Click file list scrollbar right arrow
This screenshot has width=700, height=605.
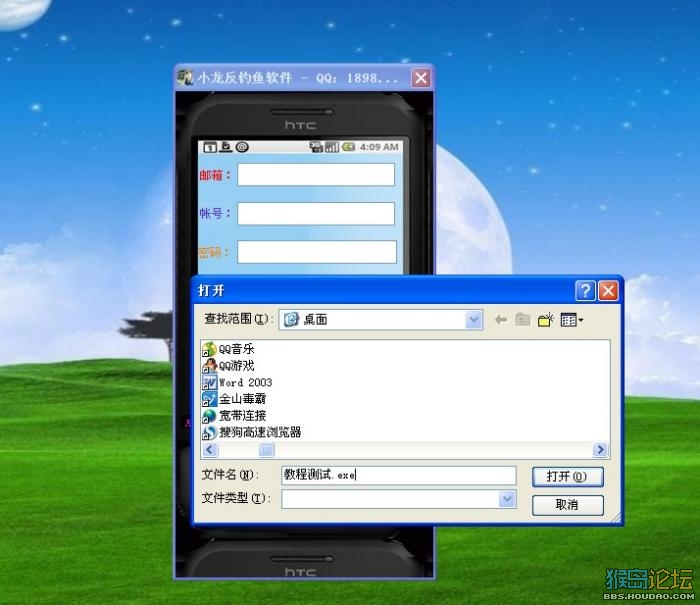(601, 450)
